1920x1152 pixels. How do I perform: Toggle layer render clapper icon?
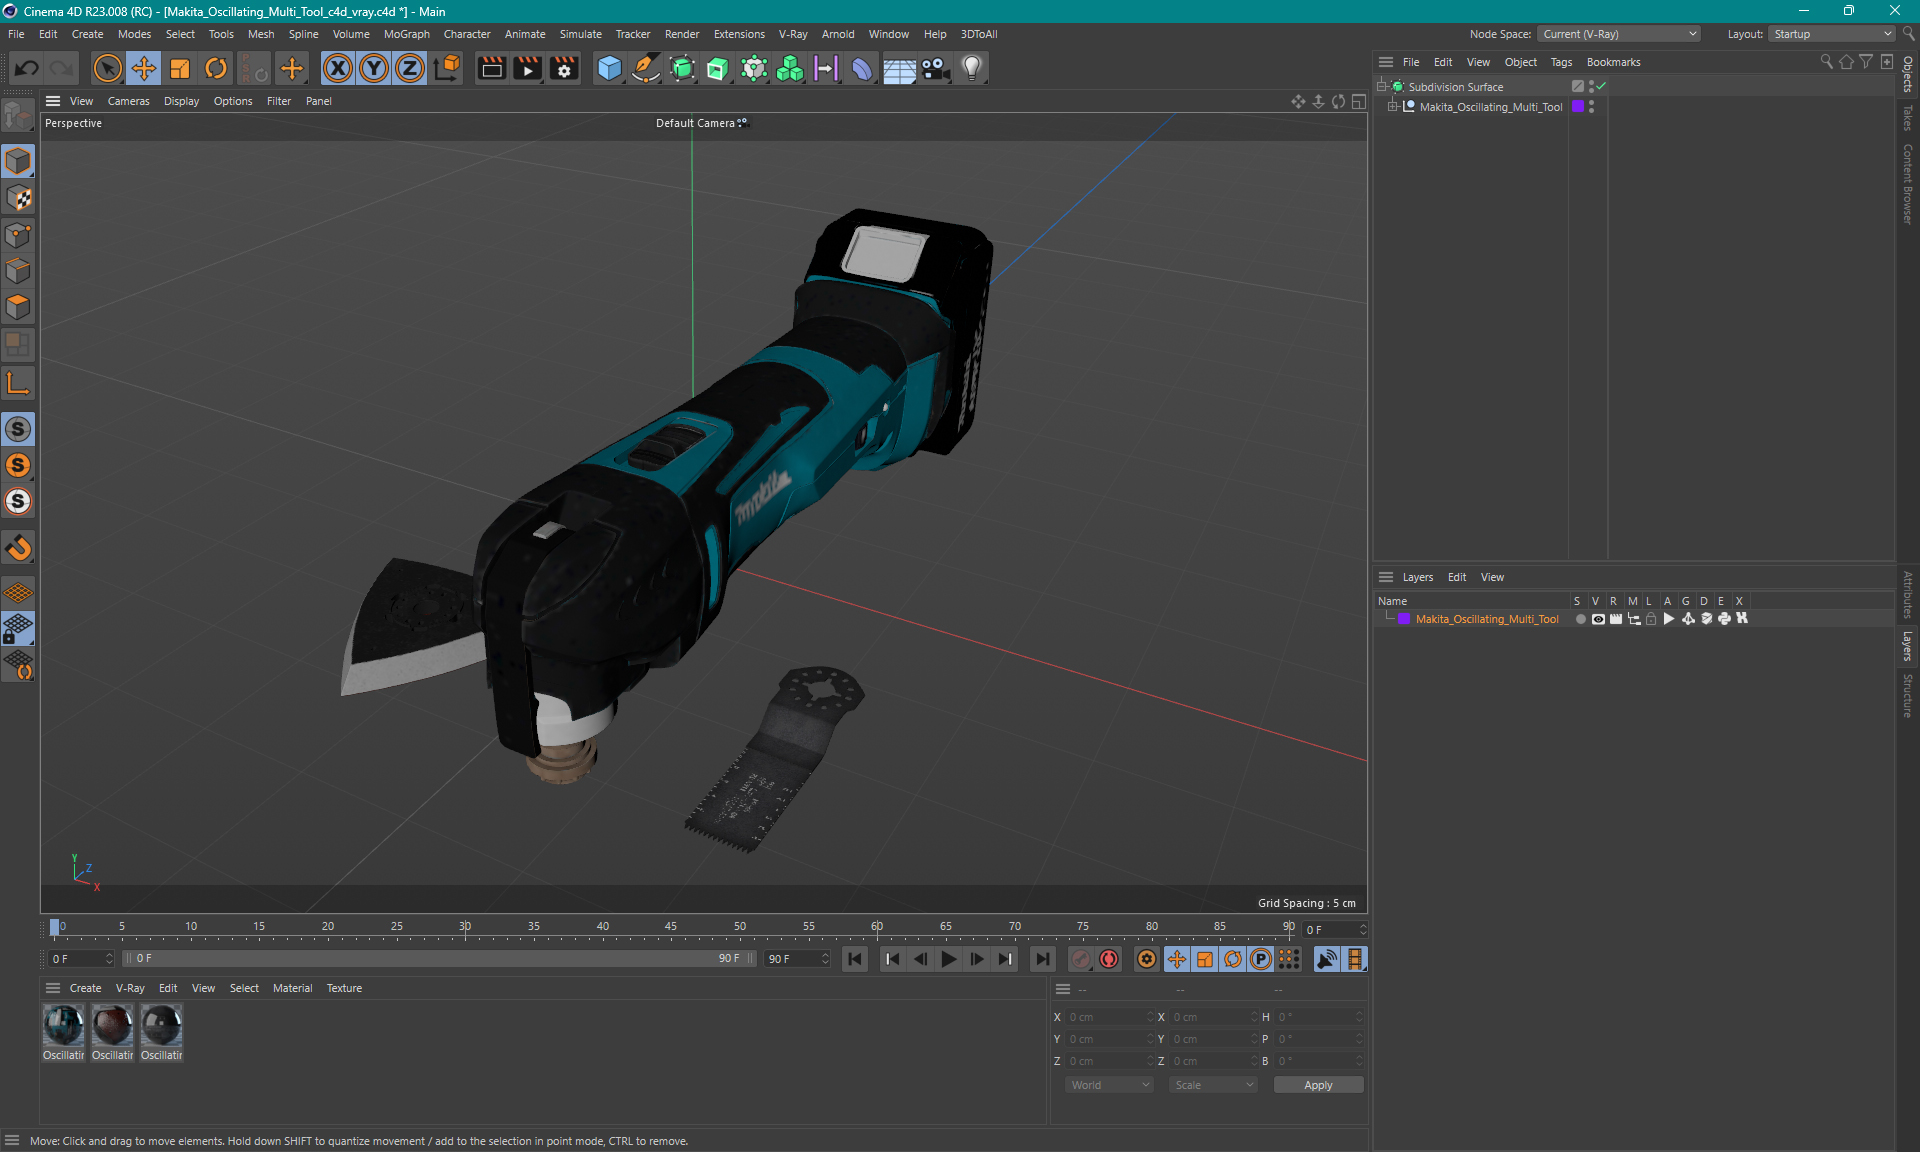(1616, 619)
